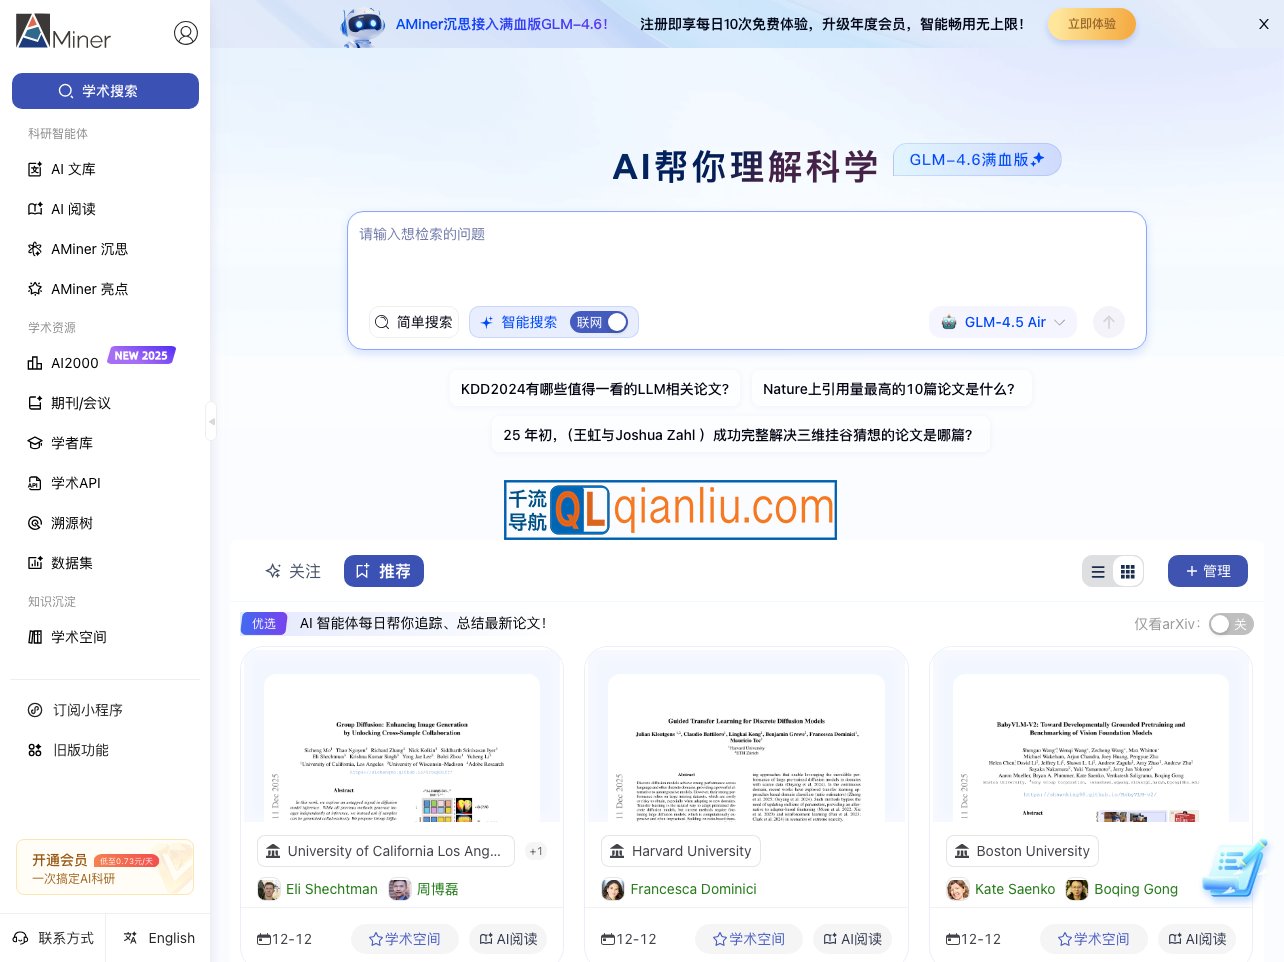Open 溯源树 in the sidebar
Screen dimensions: 1284x962
71,523
